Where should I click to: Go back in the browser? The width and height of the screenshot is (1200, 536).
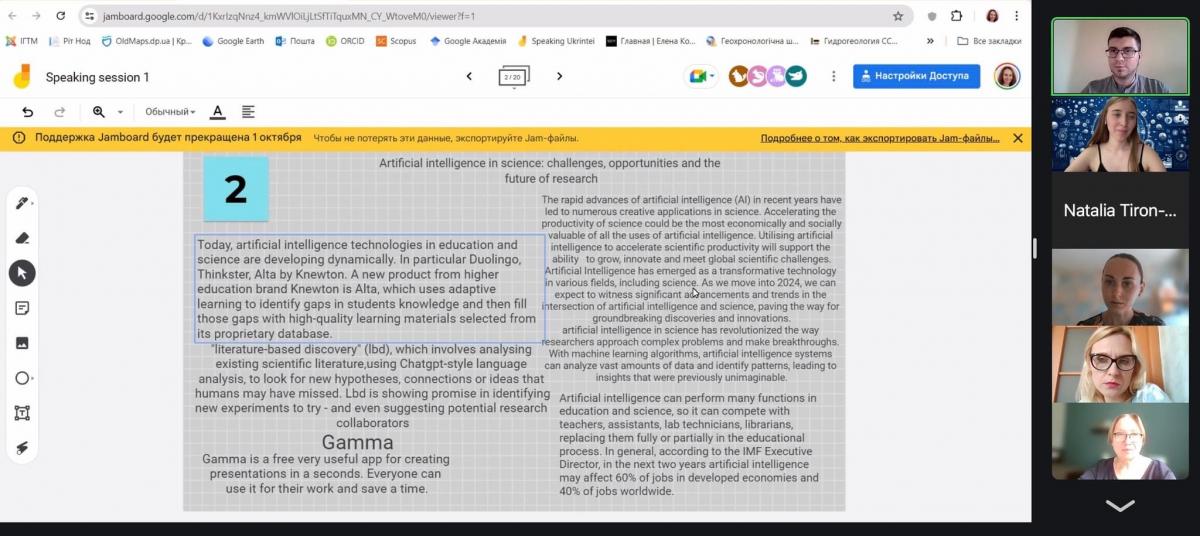click(13, 16)
